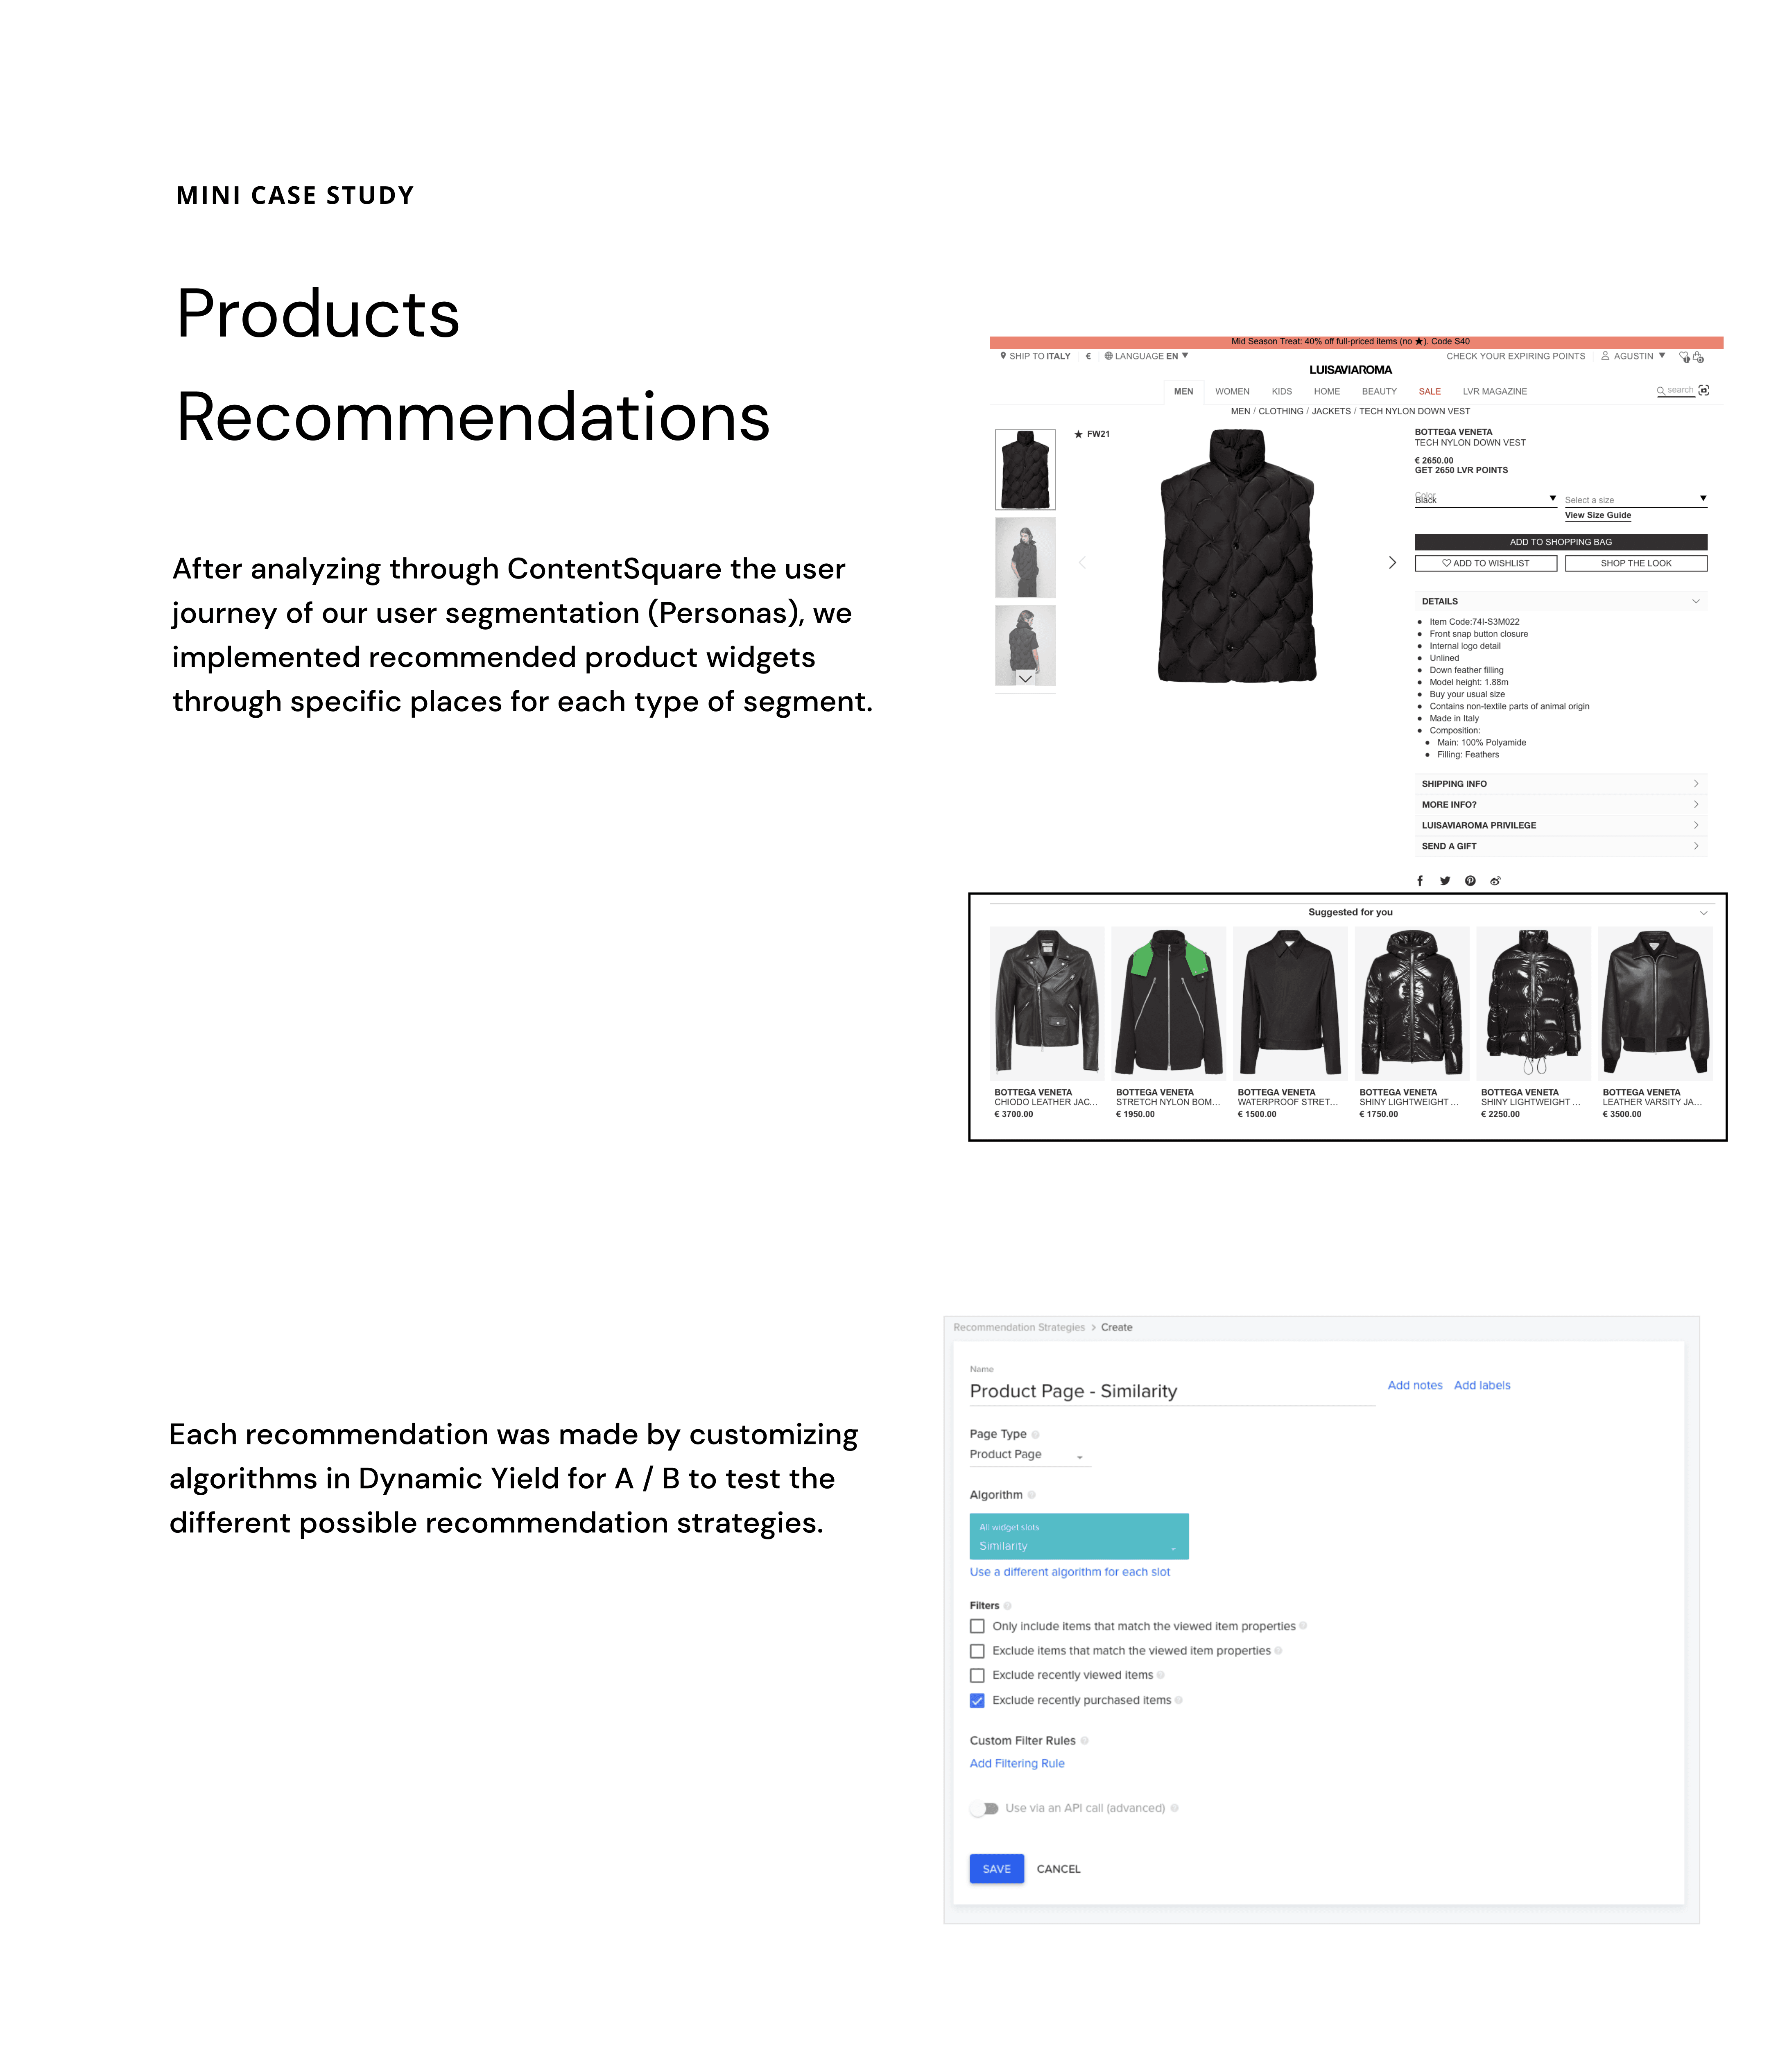1769x2072 pixels.
Task: Share product on Pinterest
Action: coord(1470,881)
